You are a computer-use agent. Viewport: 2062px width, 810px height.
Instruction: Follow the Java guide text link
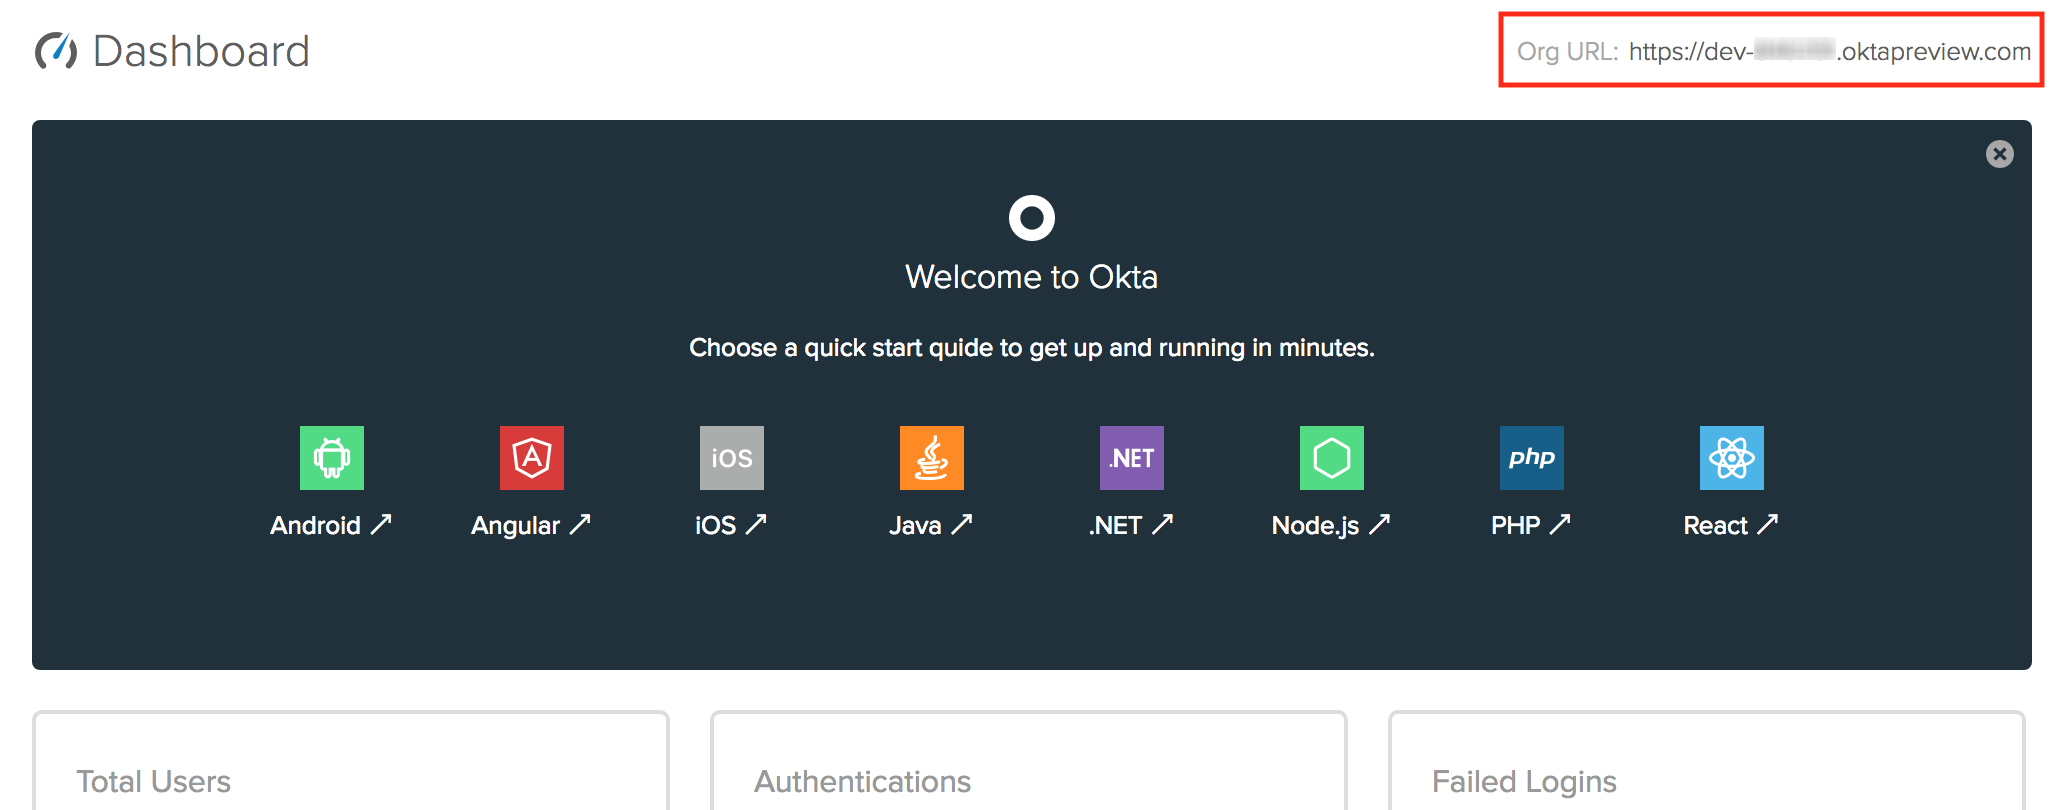[930, 525]
